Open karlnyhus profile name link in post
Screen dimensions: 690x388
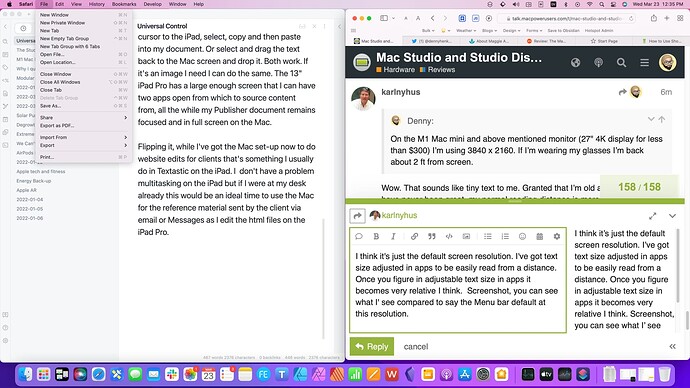(400, 92)
